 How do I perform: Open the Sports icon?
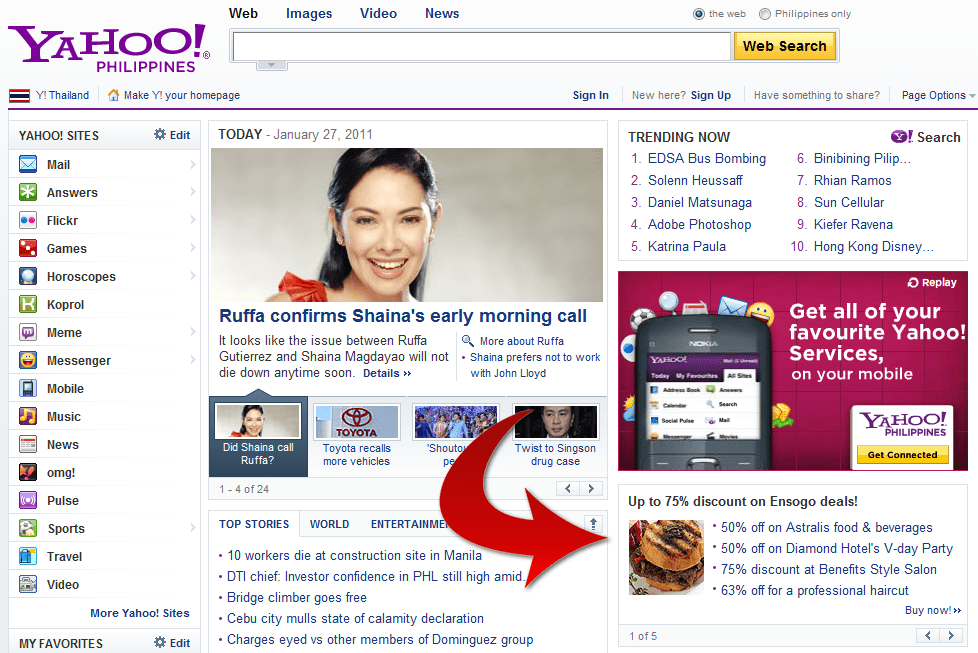click(28, 528)
